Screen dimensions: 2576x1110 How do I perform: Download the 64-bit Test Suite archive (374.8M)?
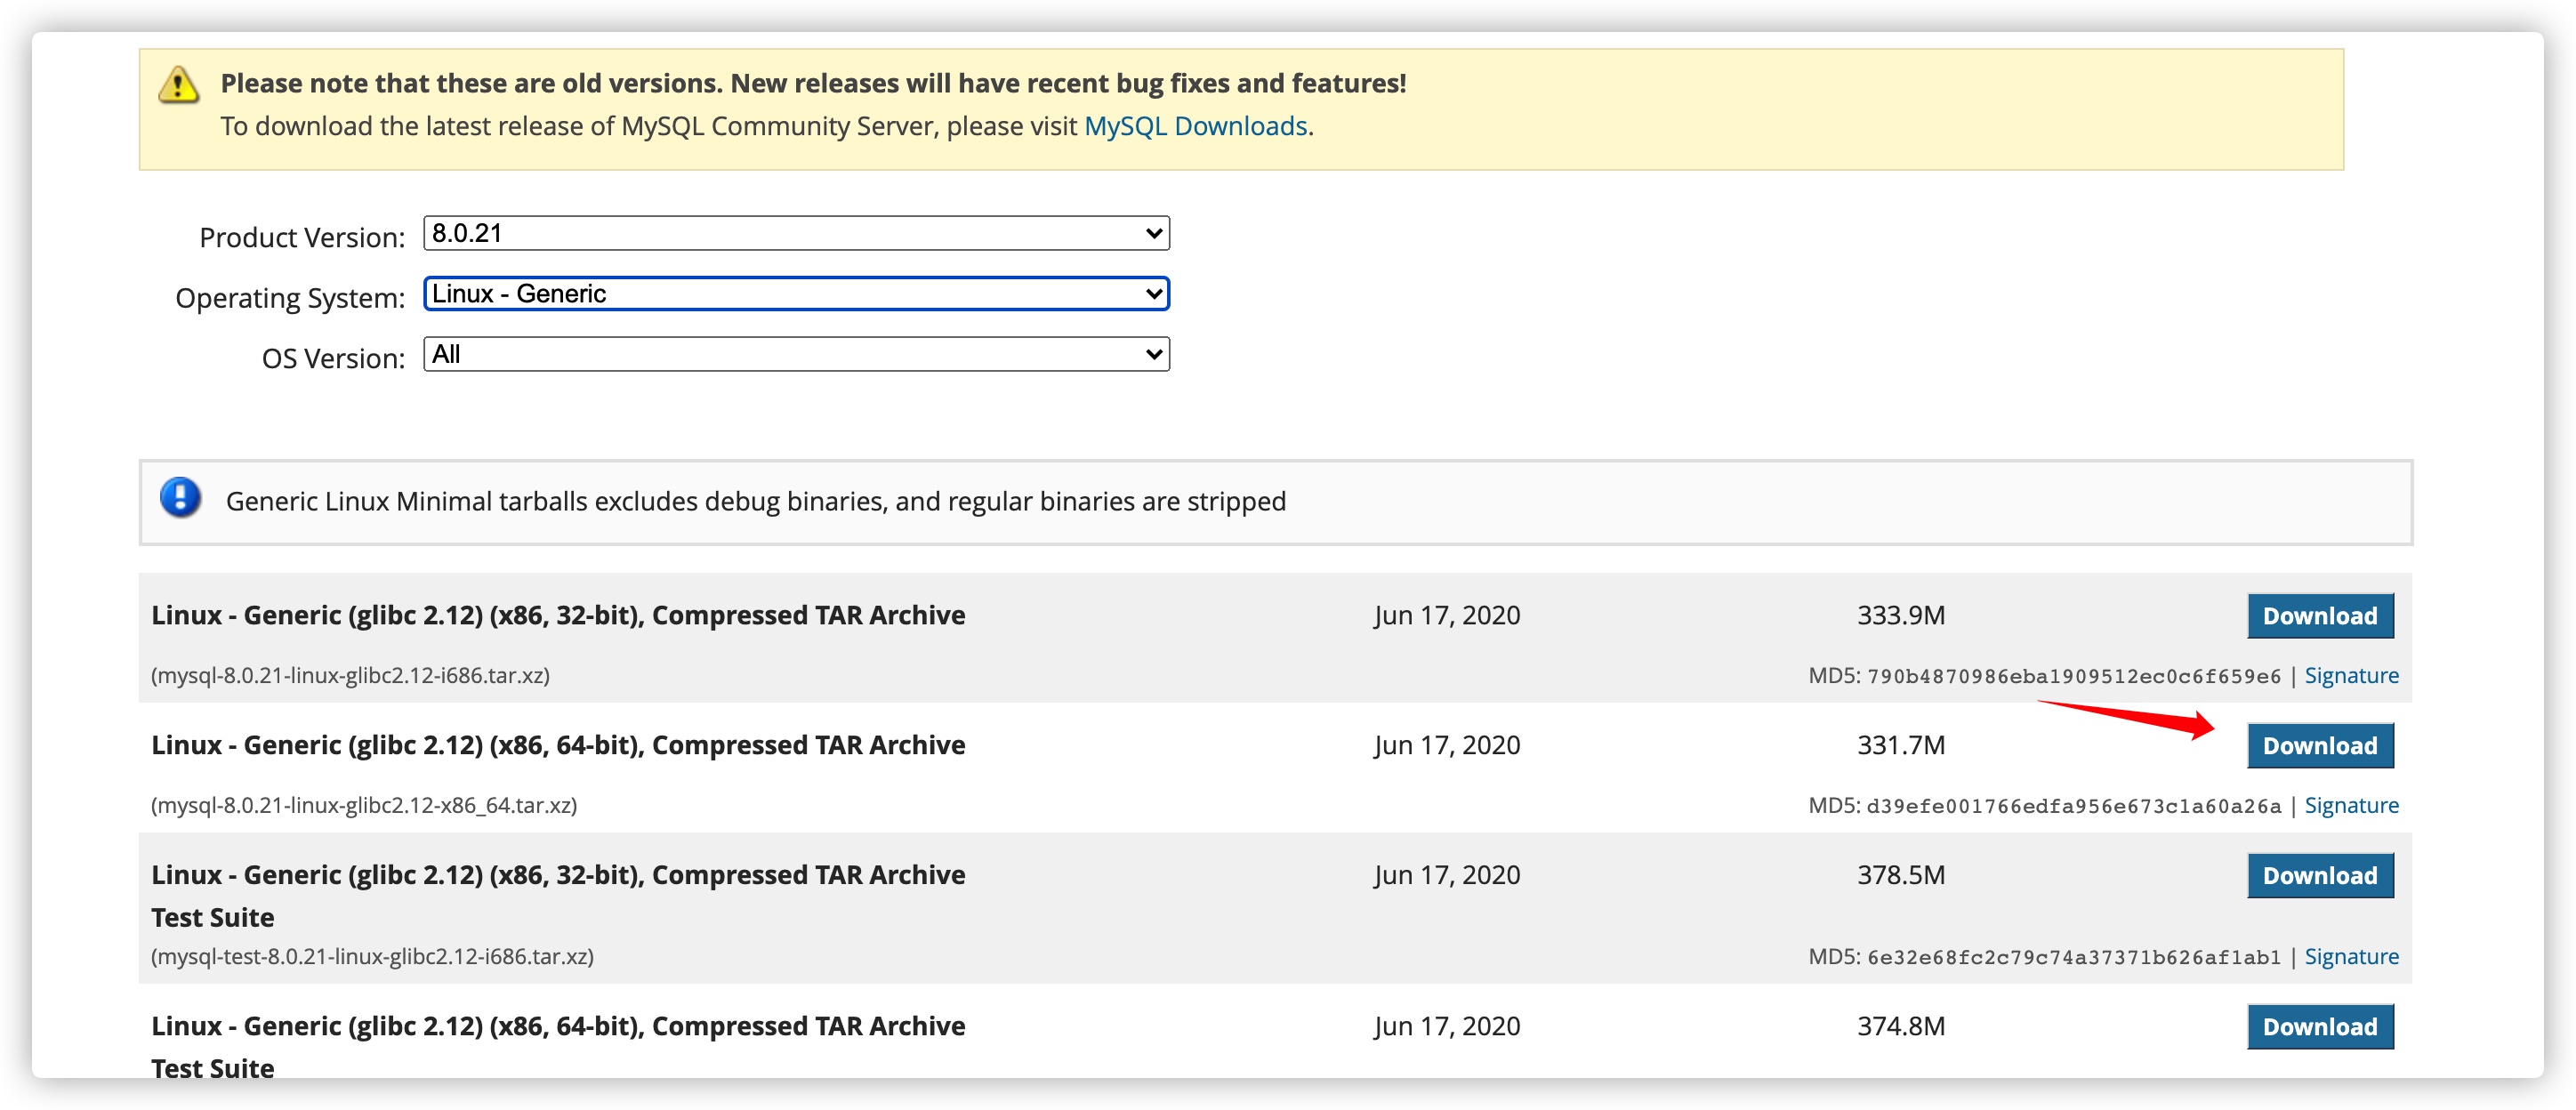tap(2319, 1027)
